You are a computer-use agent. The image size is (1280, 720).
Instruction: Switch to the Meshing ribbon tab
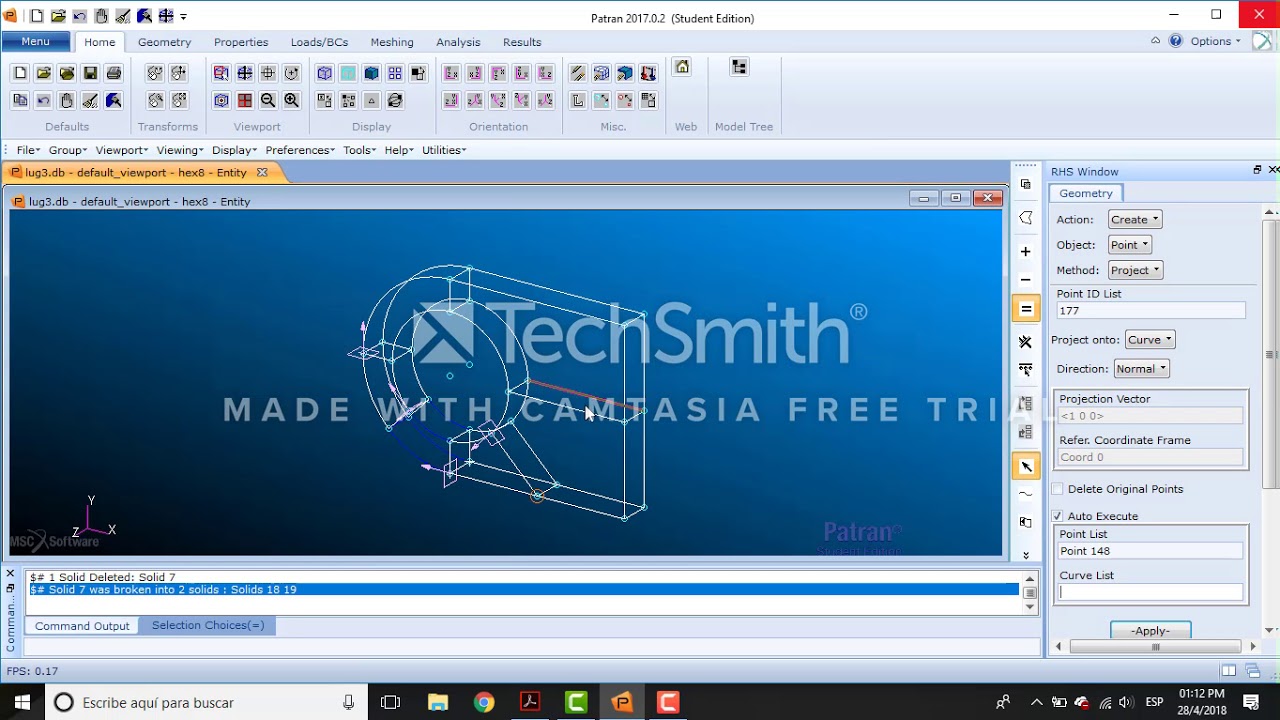point(392,42)
